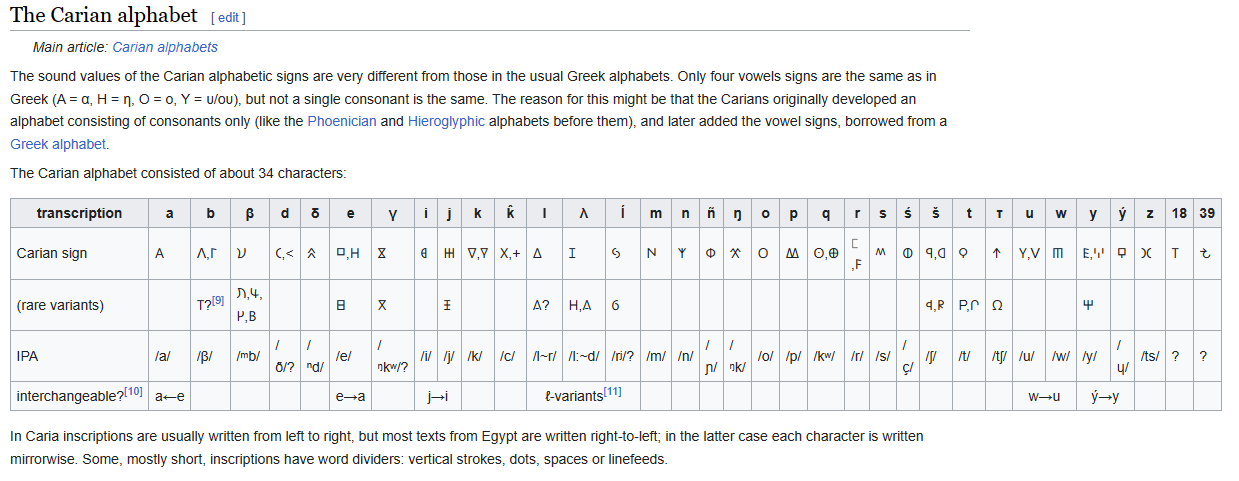Click the w→u interchangeable cell

[1044, 396]
